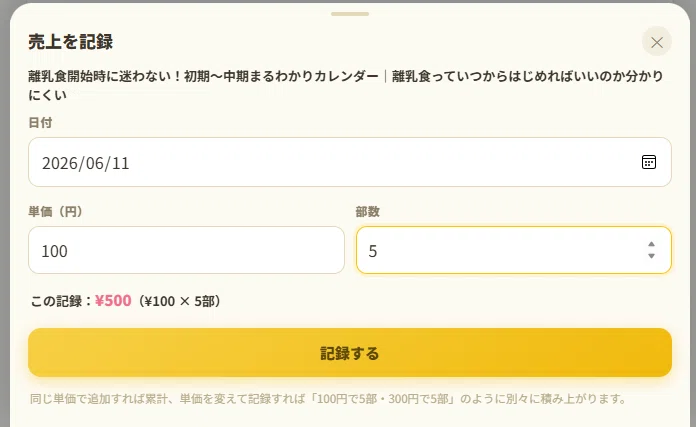Open the date picker calendar icon
This screenshot has height=427, width=696.
pyautogui.click(x=649, y=162)
